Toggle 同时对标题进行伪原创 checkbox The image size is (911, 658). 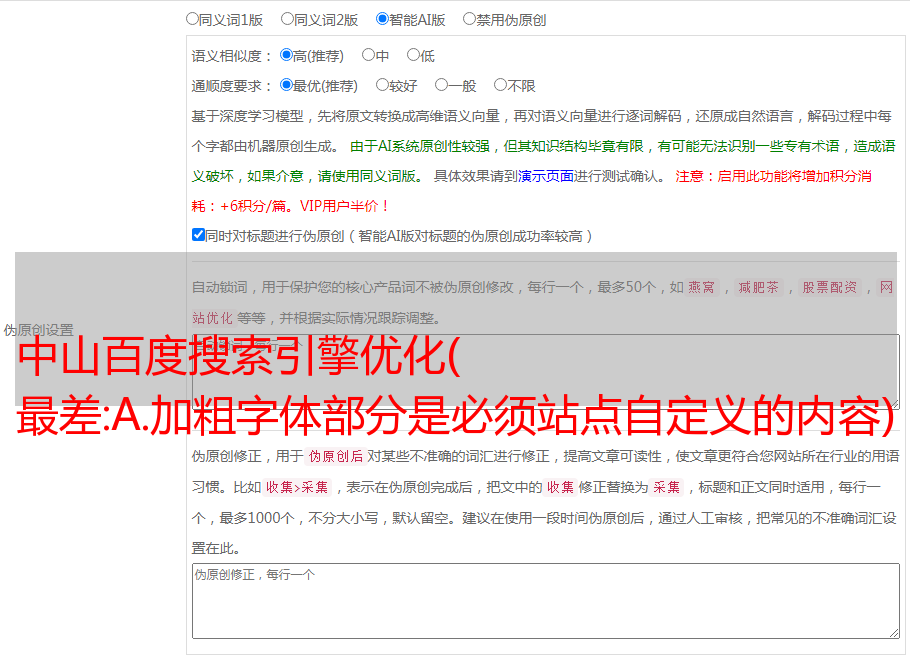198,235
